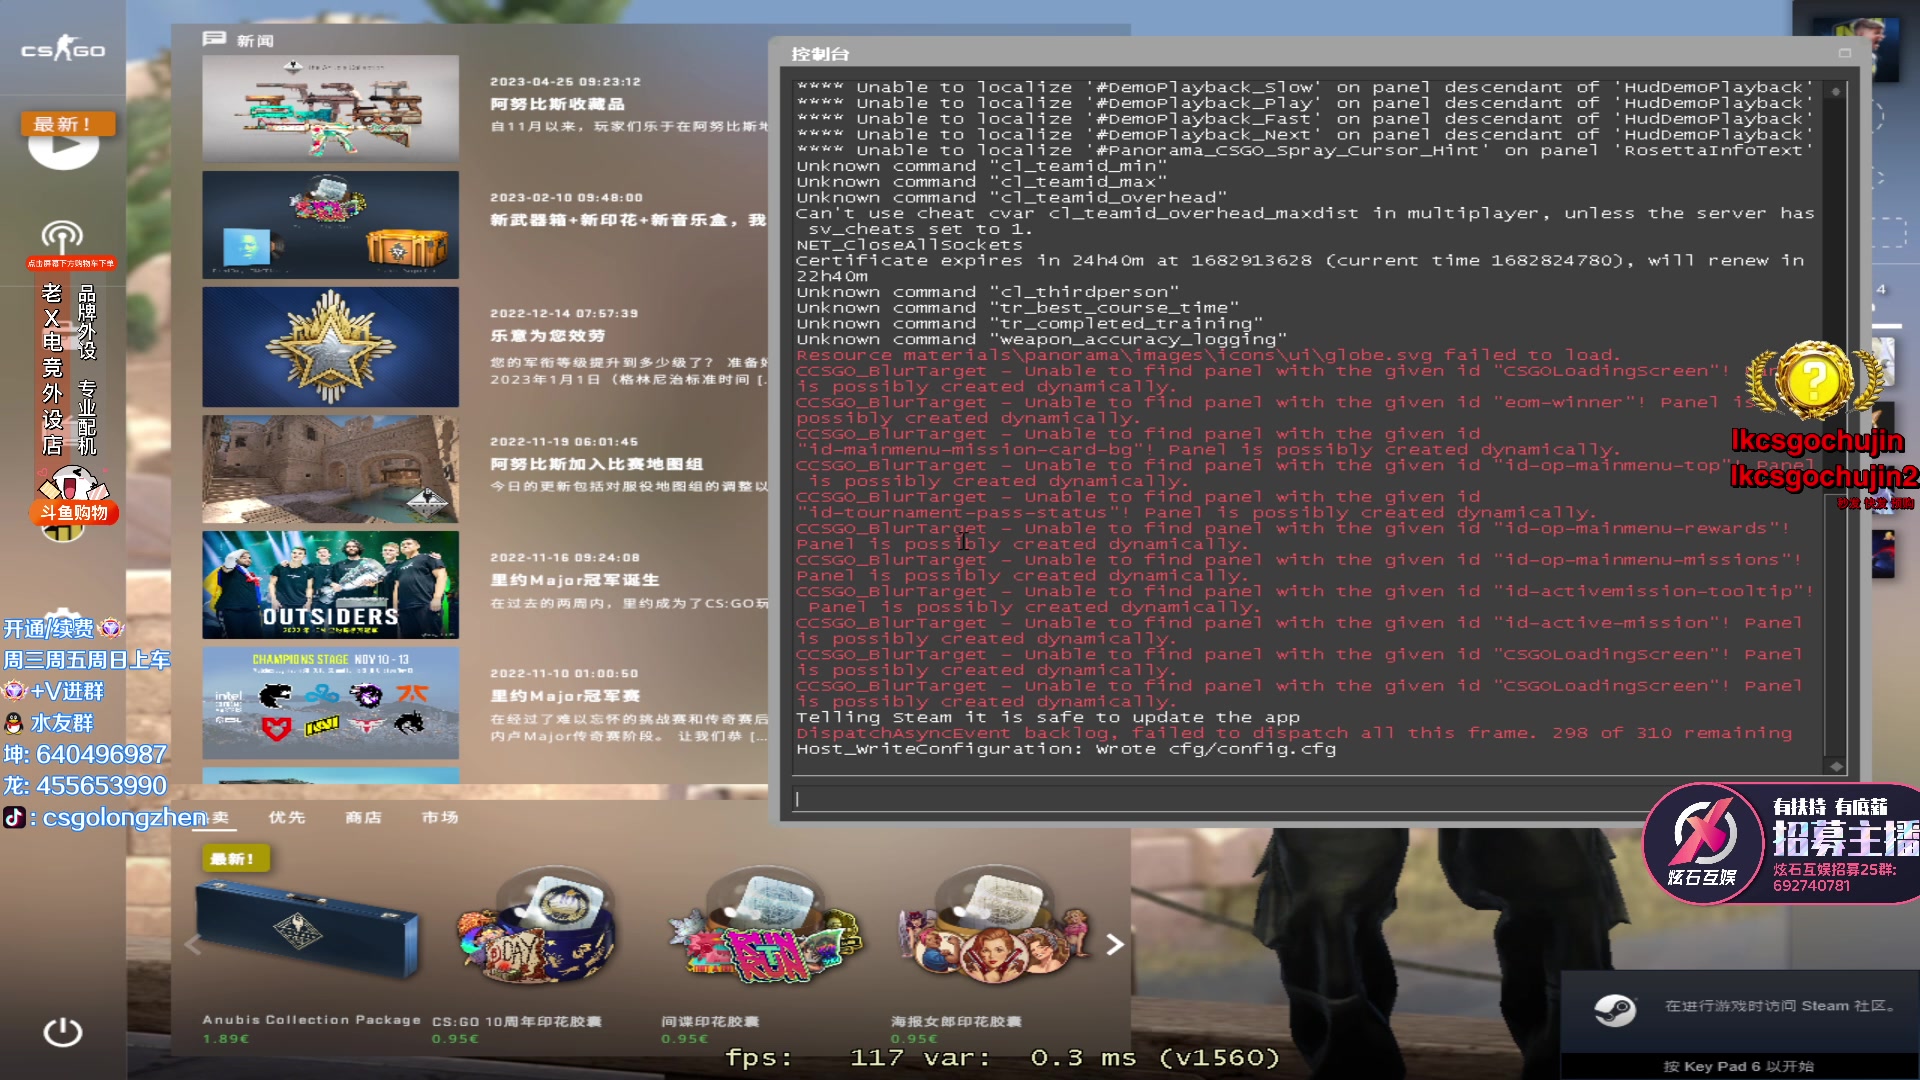Viewport: 1920px width, 1080px height.
Task: Click the 'Anubis Collection Package' item name
Action: tap(311, 1020)
